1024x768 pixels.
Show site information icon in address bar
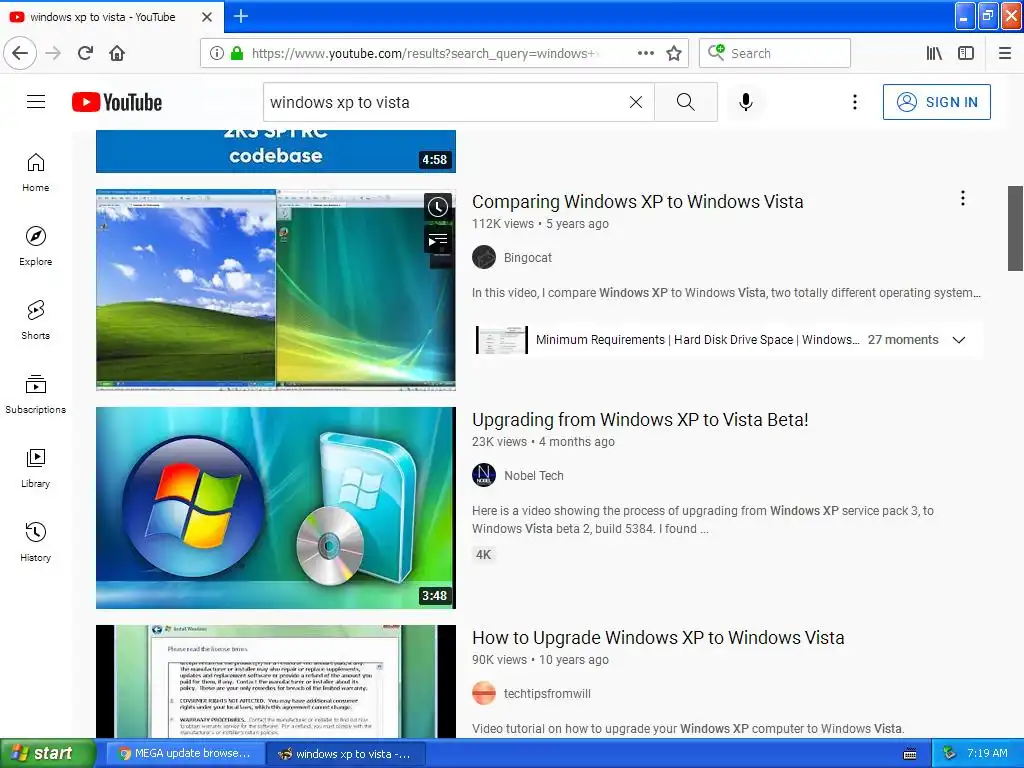click(217, 53)
